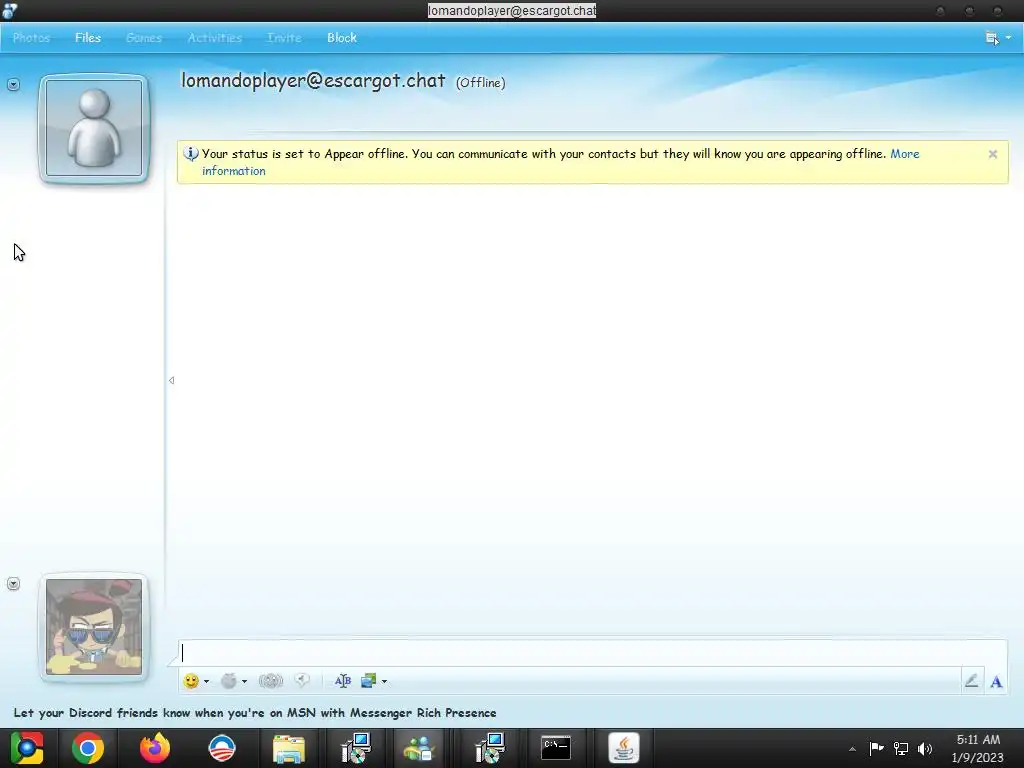Expand the options arrow next to your own picture
The width and height of the screenshot is (1024, 768).
point(13,584)
